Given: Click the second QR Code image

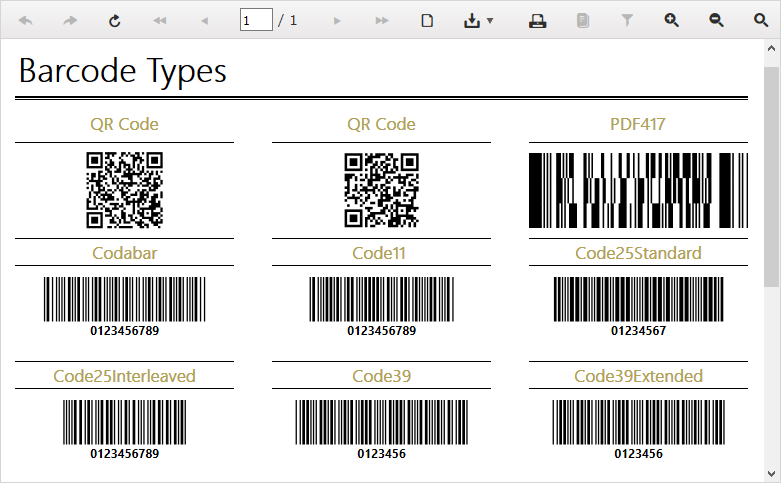Looking at the screenshot, I should (382, 190).
